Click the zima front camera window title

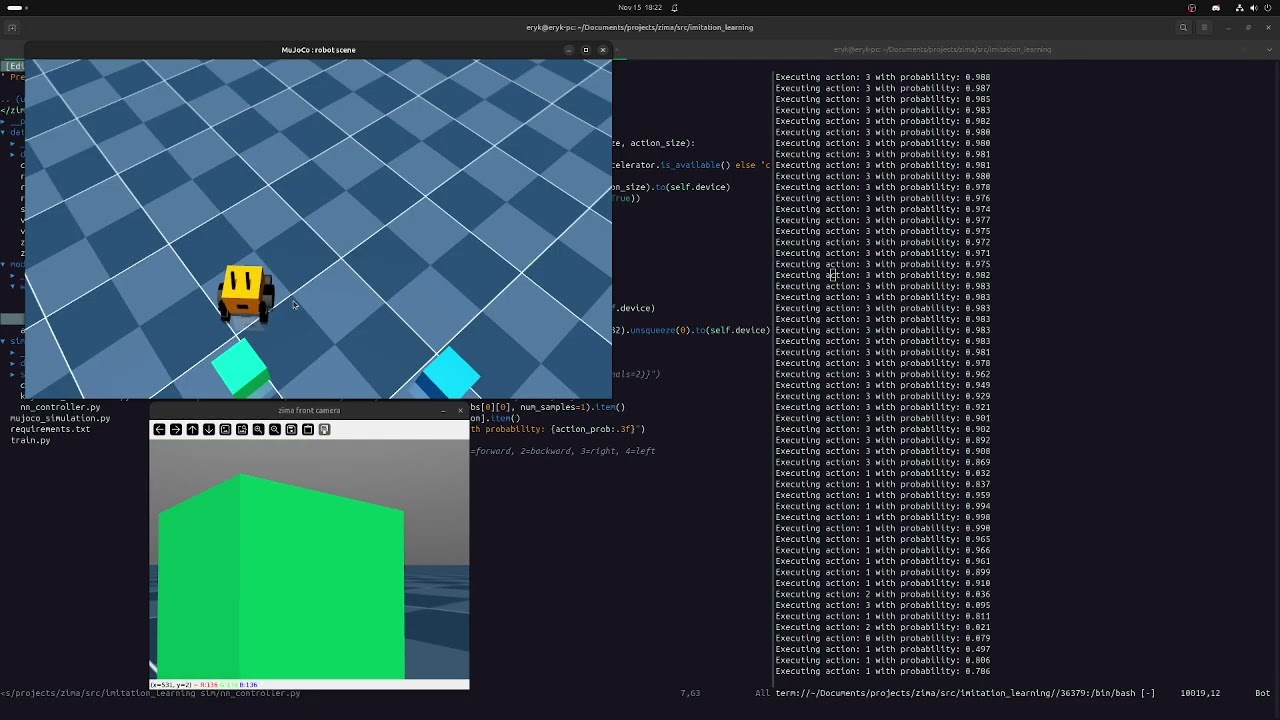coord(309,410)
